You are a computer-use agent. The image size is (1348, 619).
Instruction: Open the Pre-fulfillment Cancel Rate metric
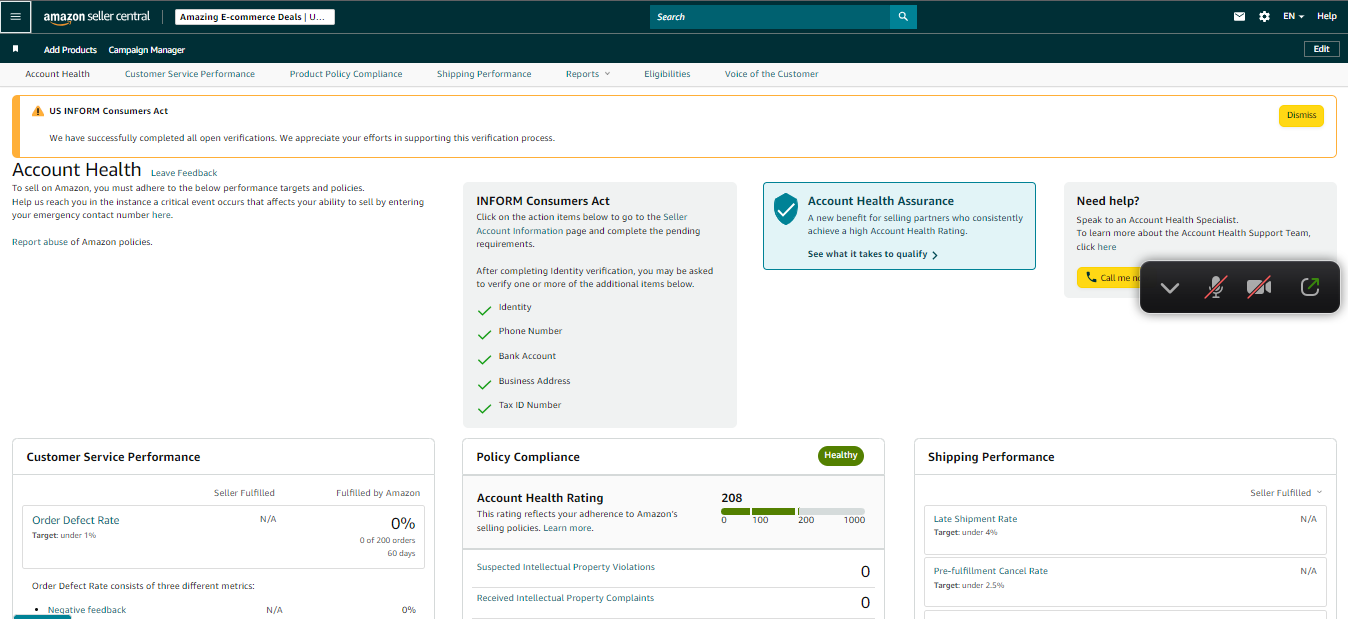pos(991,571)
